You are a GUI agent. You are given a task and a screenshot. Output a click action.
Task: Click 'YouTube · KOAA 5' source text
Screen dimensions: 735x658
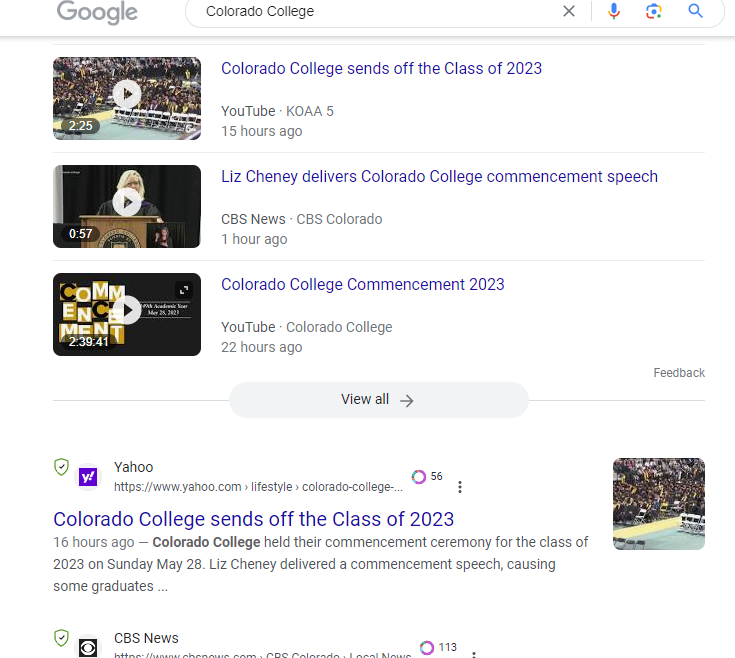278,111
